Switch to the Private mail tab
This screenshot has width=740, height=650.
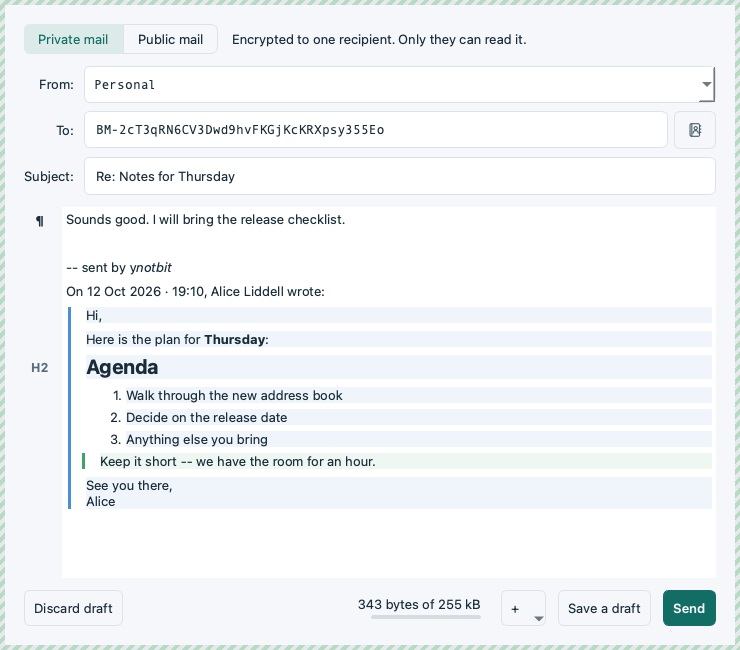74,39
